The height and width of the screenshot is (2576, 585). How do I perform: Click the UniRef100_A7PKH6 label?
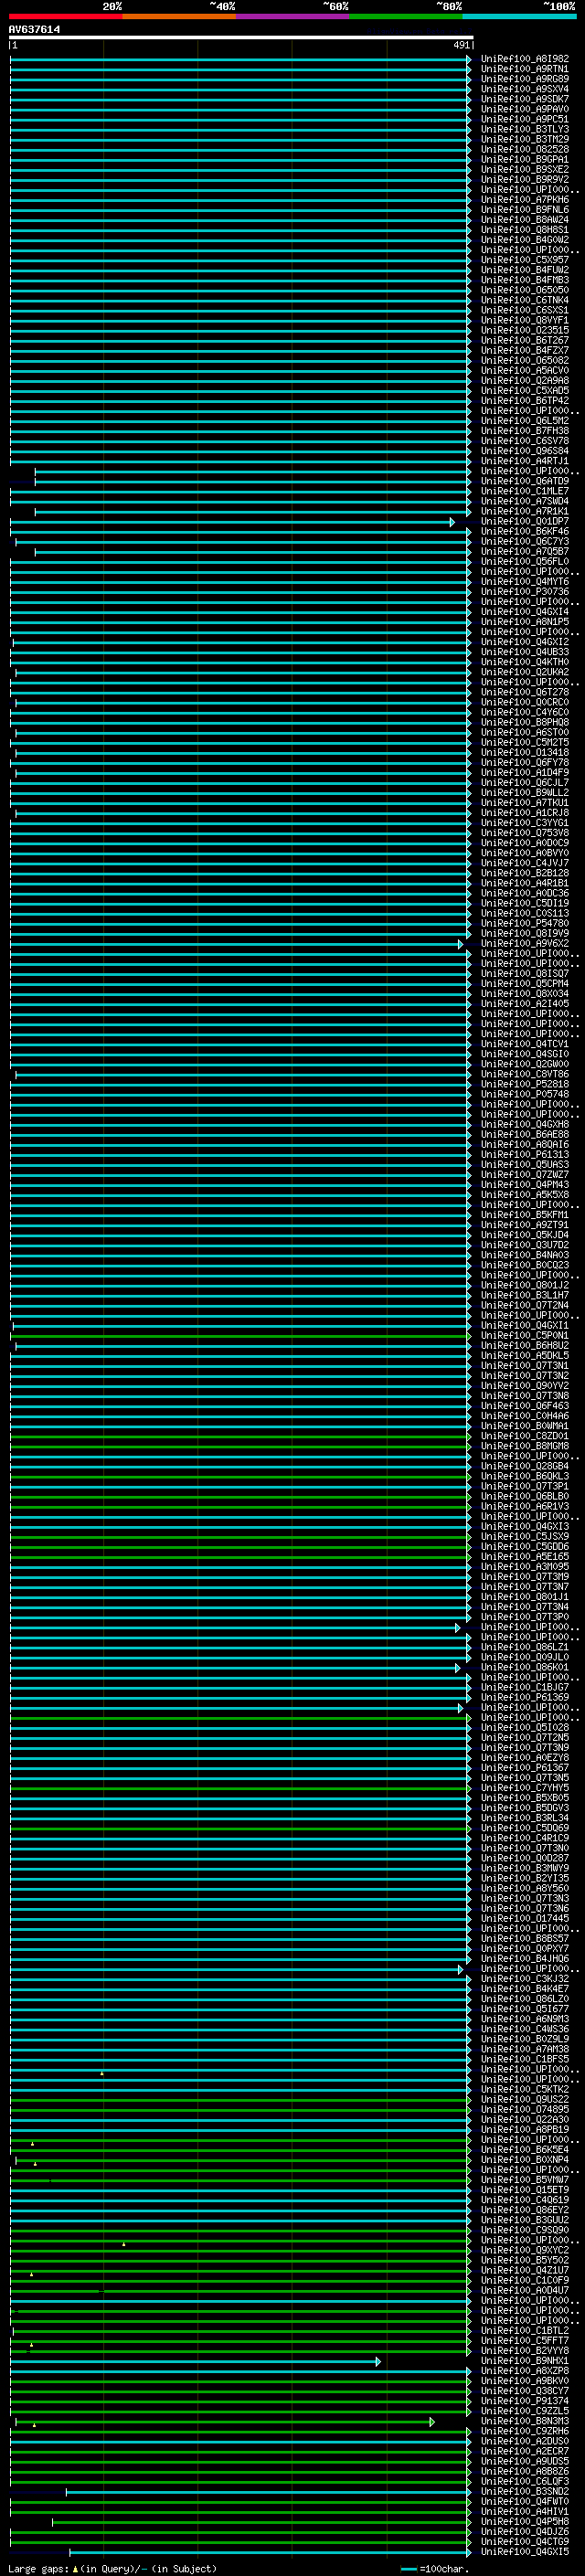pos(525,200)
